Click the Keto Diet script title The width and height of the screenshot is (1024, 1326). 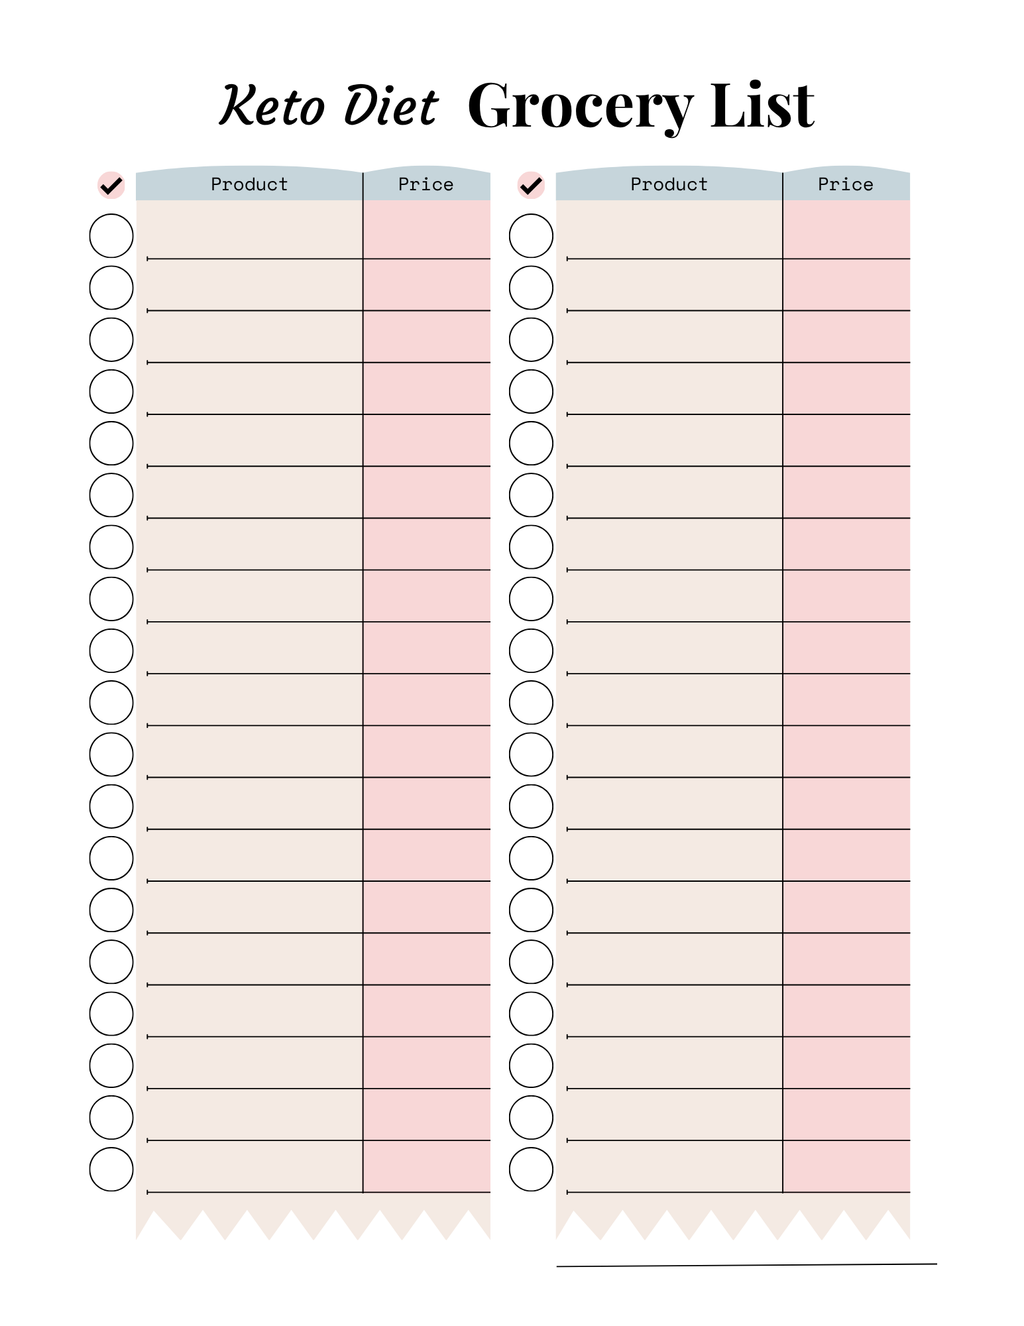(x=329, y=106)
